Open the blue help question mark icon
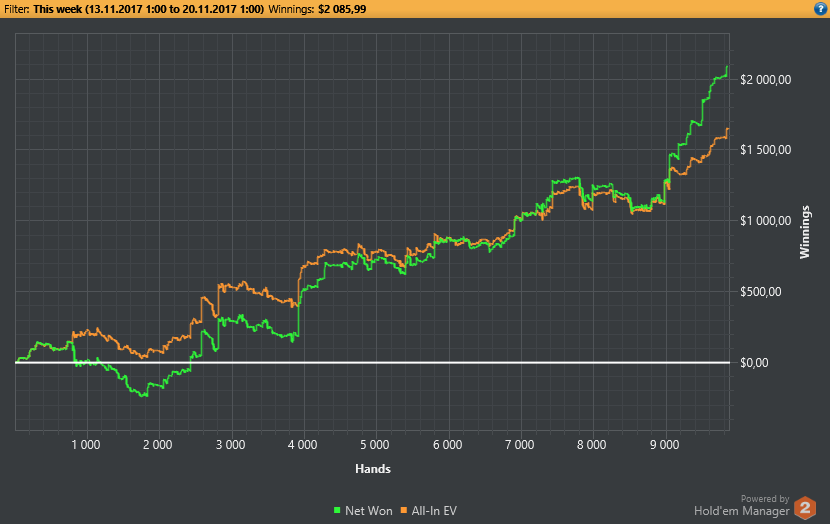The height and width of the screenshot is (524, 830). pos(820,8)
